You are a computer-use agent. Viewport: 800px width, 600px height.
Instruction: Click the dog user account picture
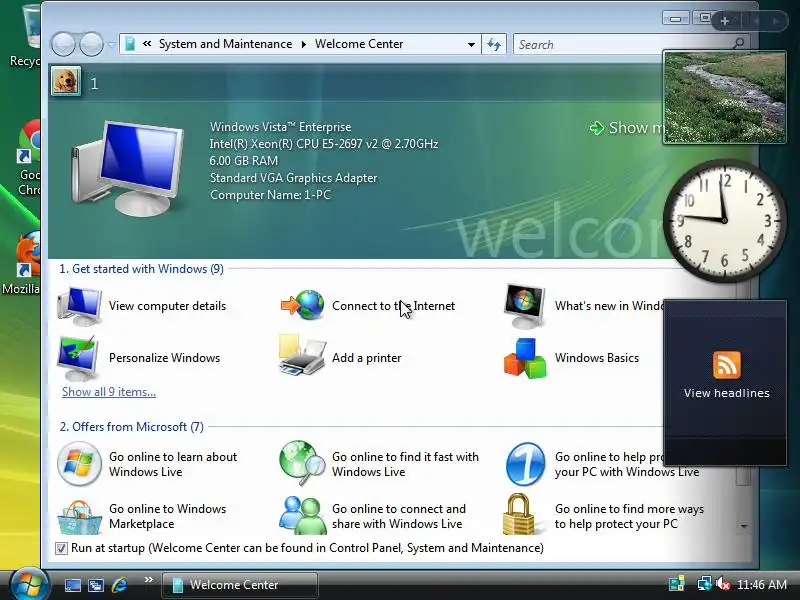(66, 81)
